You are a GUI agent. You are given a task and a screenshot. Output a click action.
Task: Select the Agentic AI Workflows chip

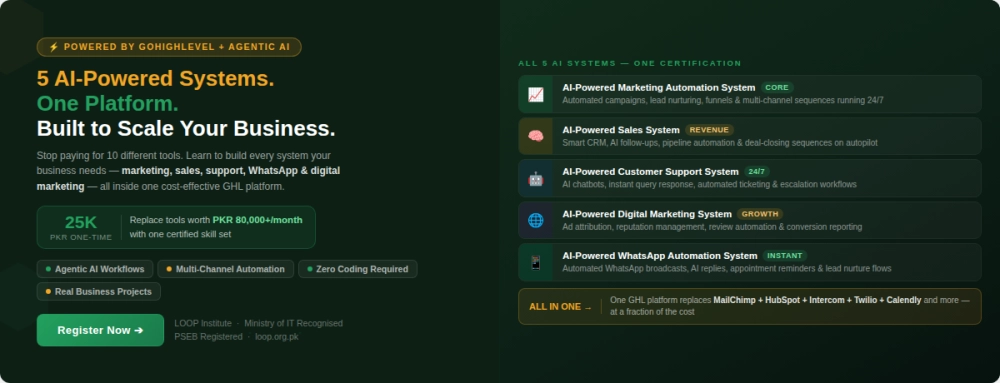[x=95, y=269]
